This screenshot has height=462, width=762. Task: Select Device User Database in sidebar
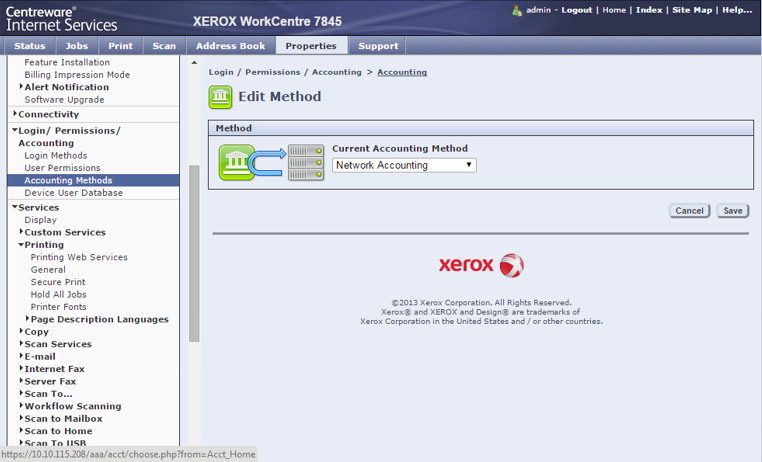coord(73,193)
